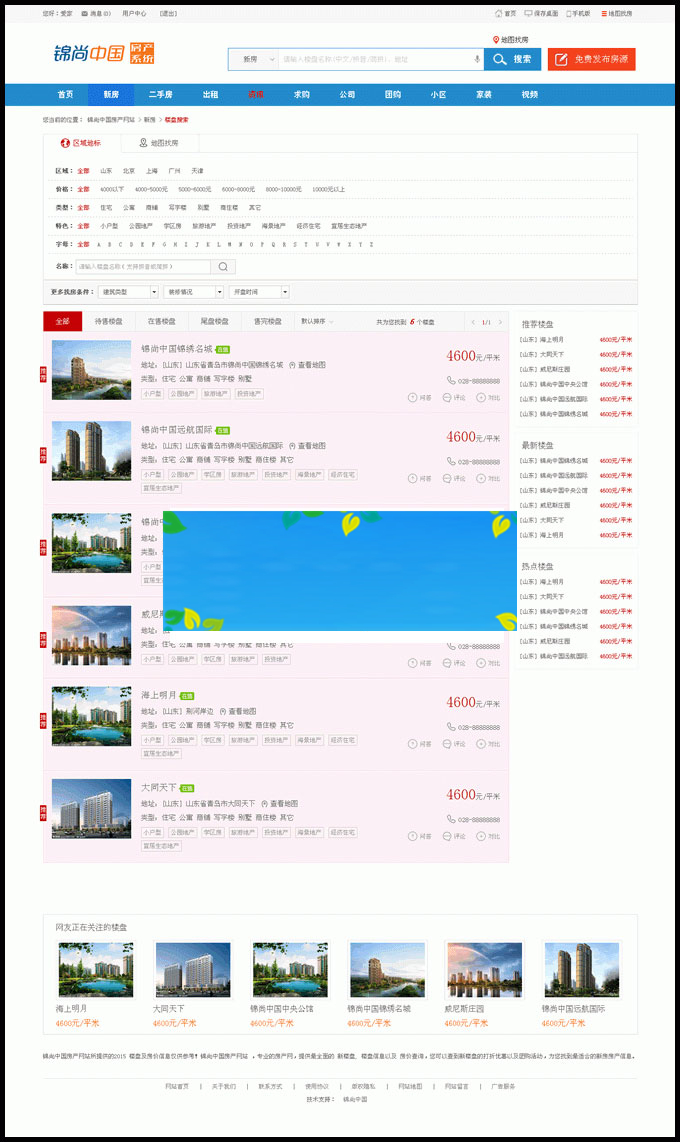Click the blue 搜索 search button
680x1142 pixels.
click(512, 59)
